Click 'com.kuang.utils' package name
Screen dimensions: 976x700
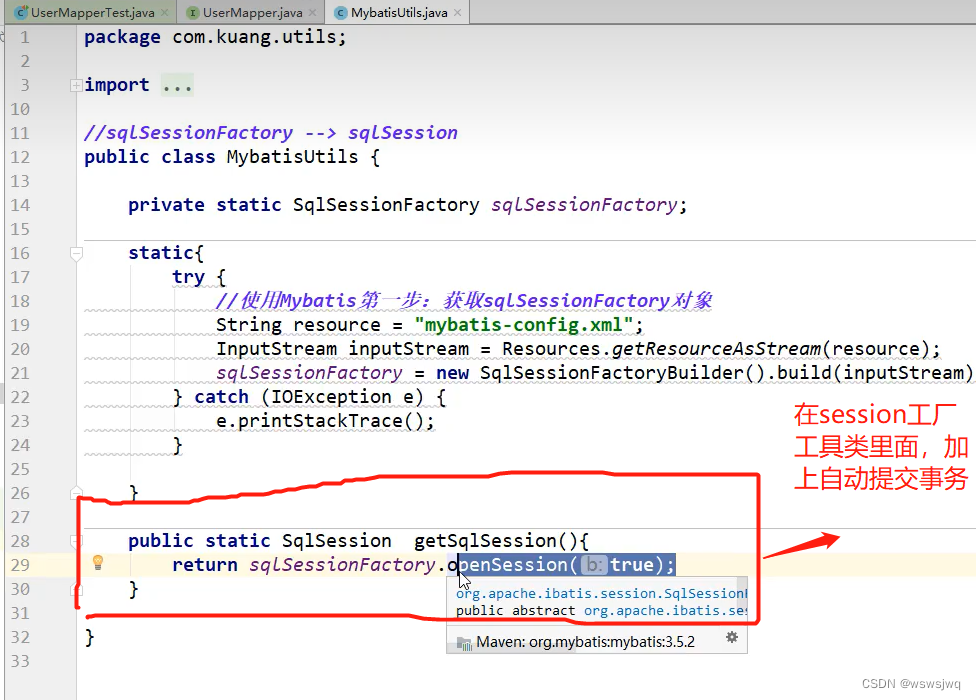pos(254,37)
